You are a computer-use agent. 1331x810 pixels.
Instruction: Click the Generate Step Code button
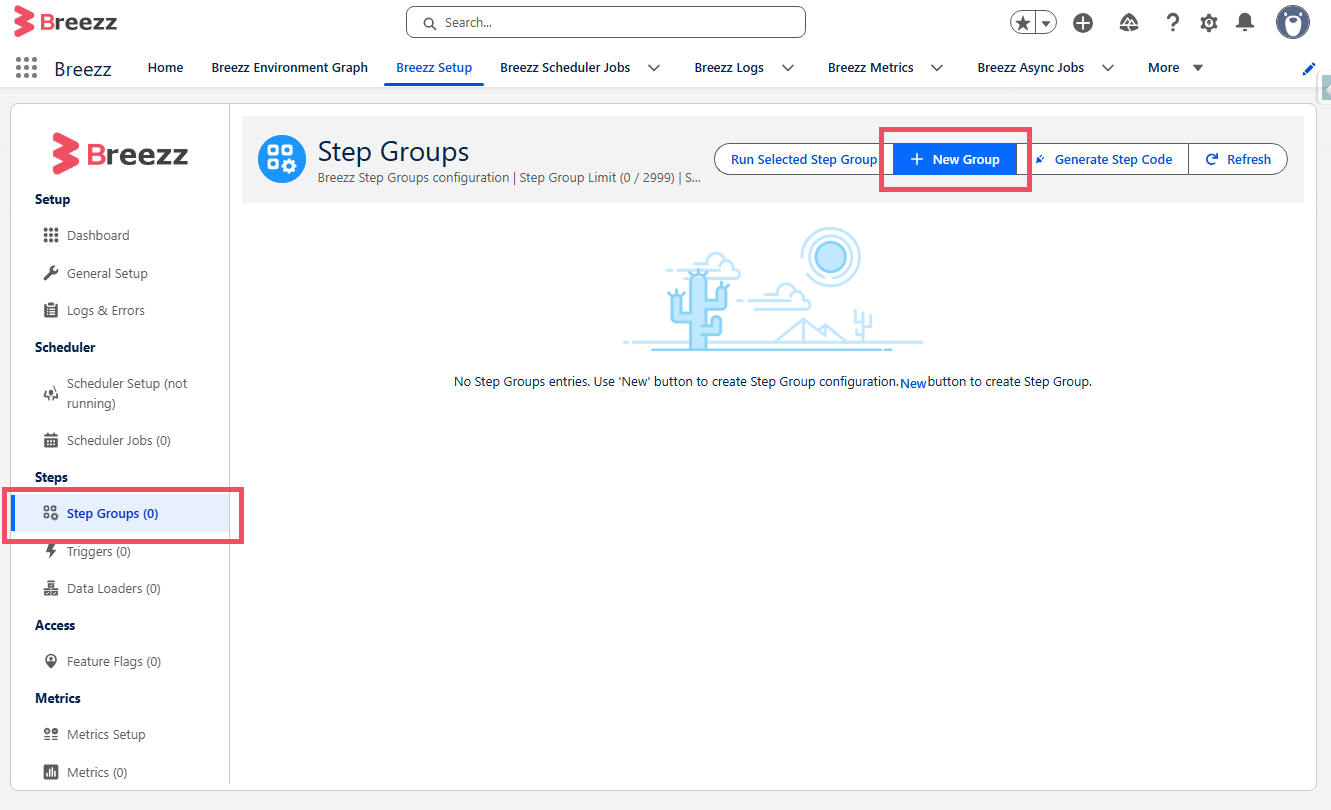pyautogui.click(x=1102, y=159)
